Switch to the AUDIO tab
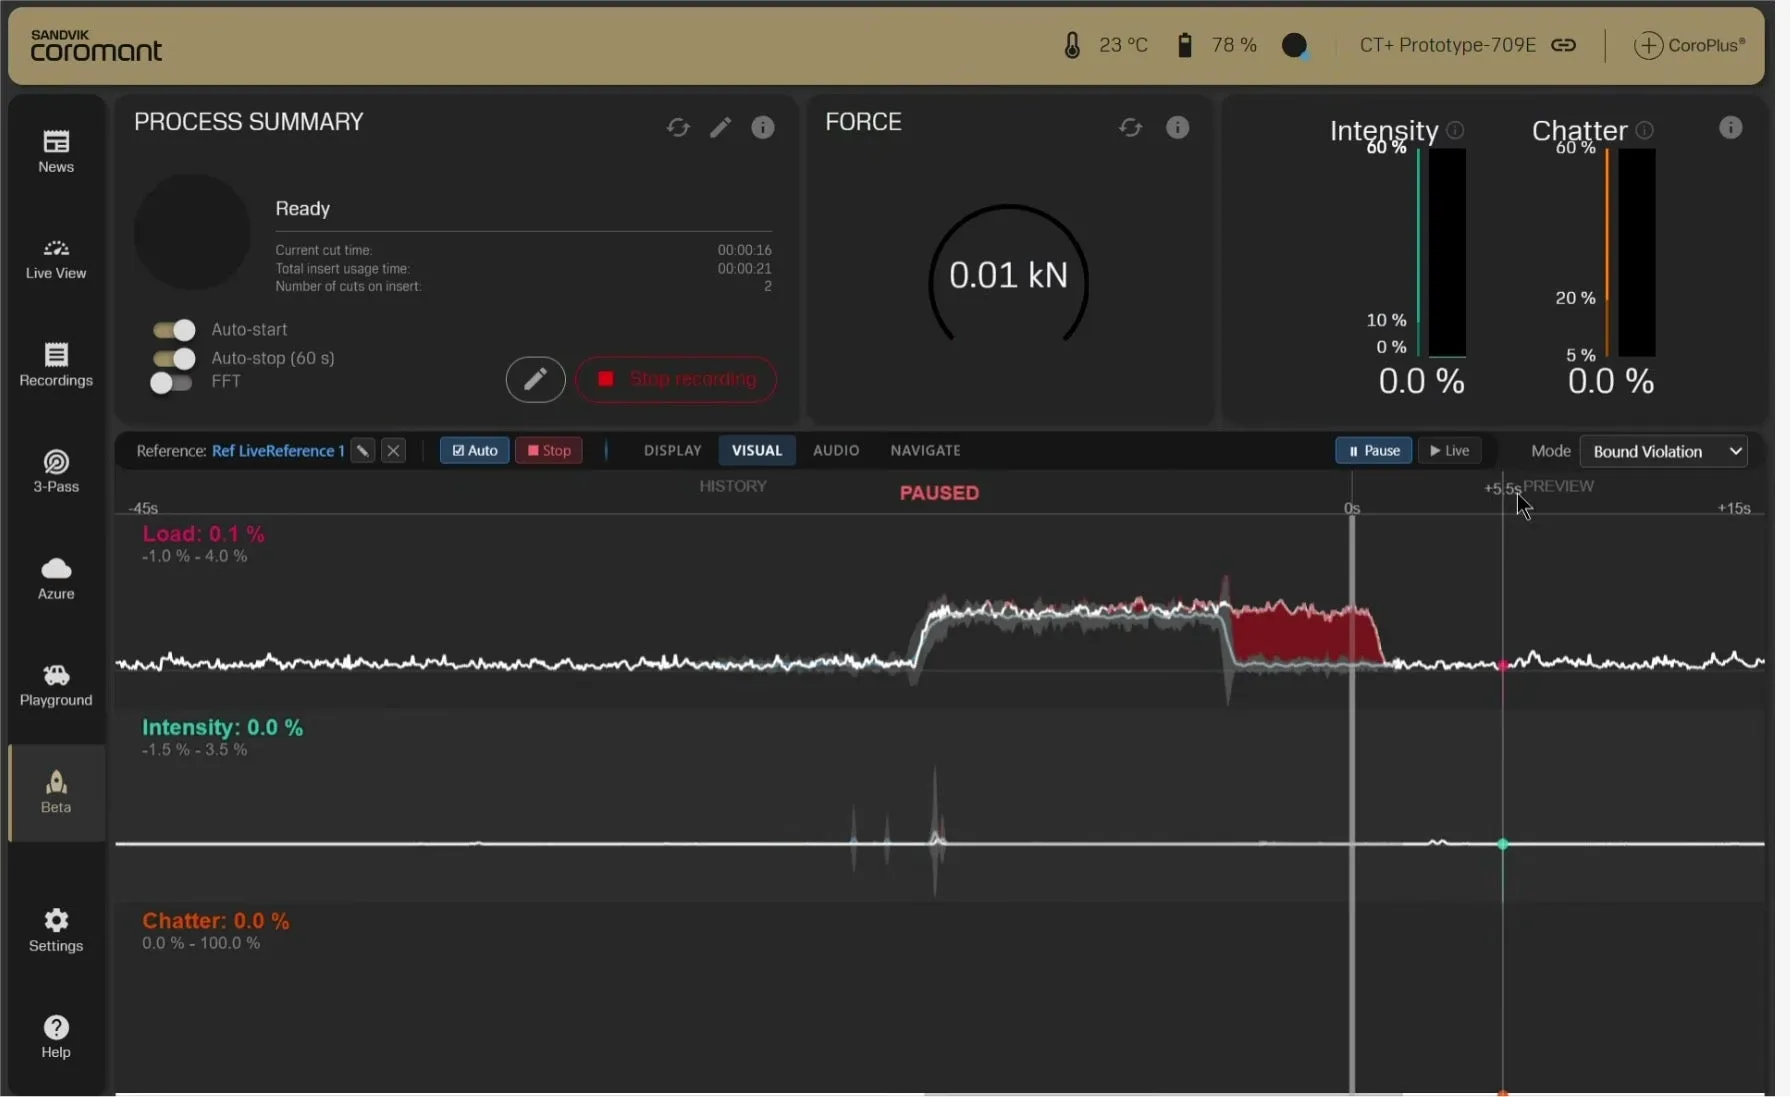1790x1097 pixels. tap(835, 451)
